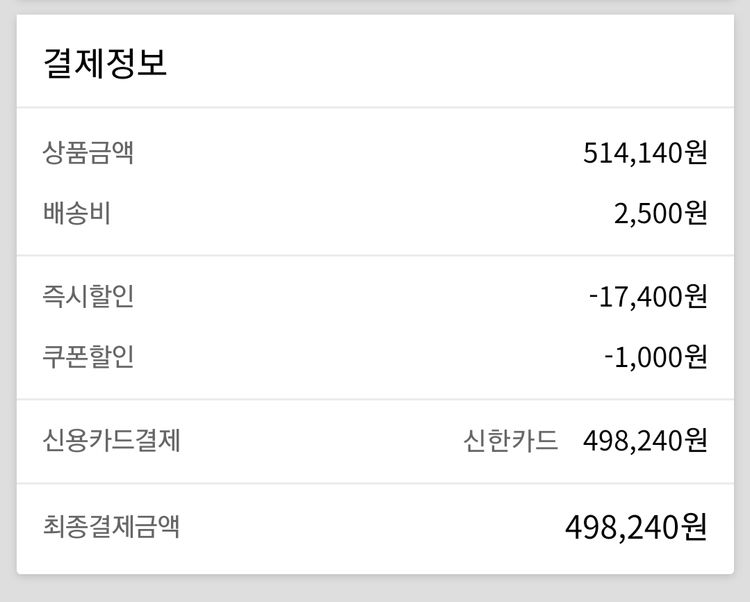
Task: Select the large 498,240원 final total
Action: (636, 526)
